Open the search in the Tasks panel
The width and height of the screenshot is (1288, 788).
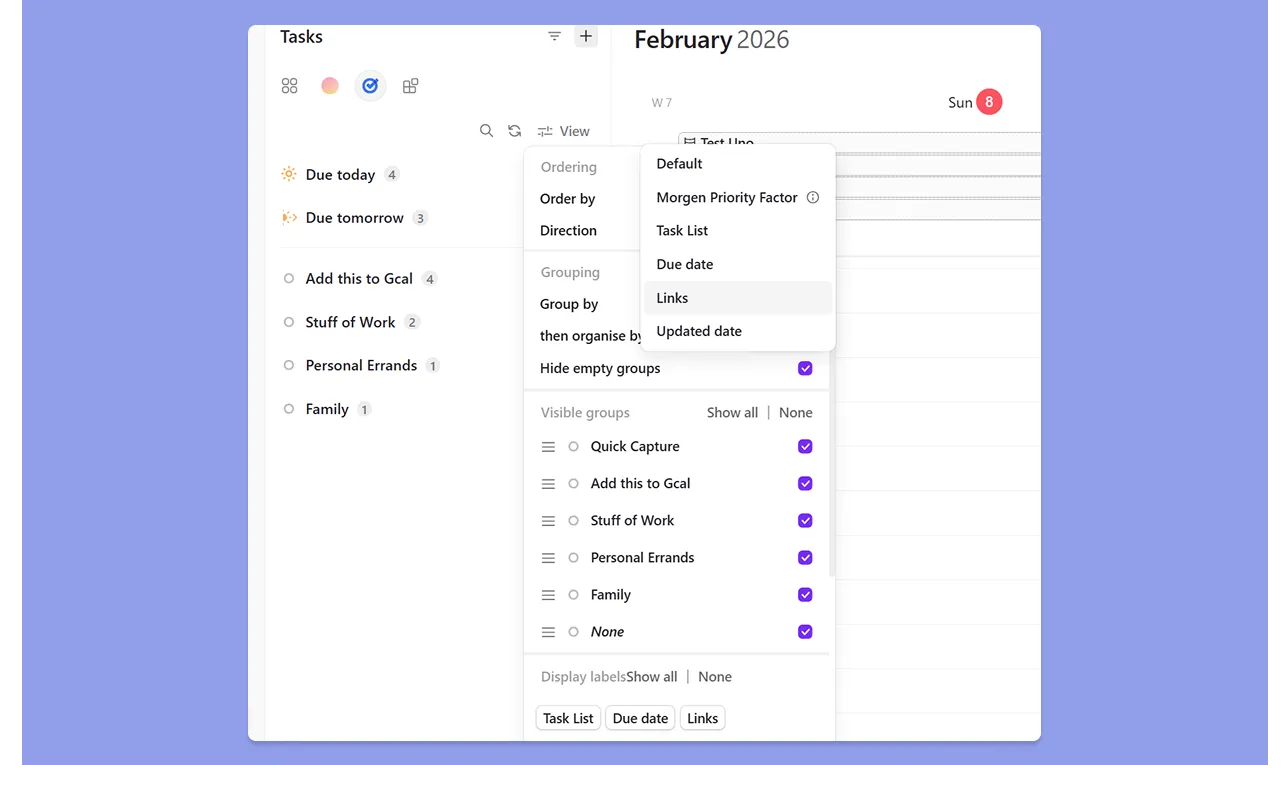(487, 130)
